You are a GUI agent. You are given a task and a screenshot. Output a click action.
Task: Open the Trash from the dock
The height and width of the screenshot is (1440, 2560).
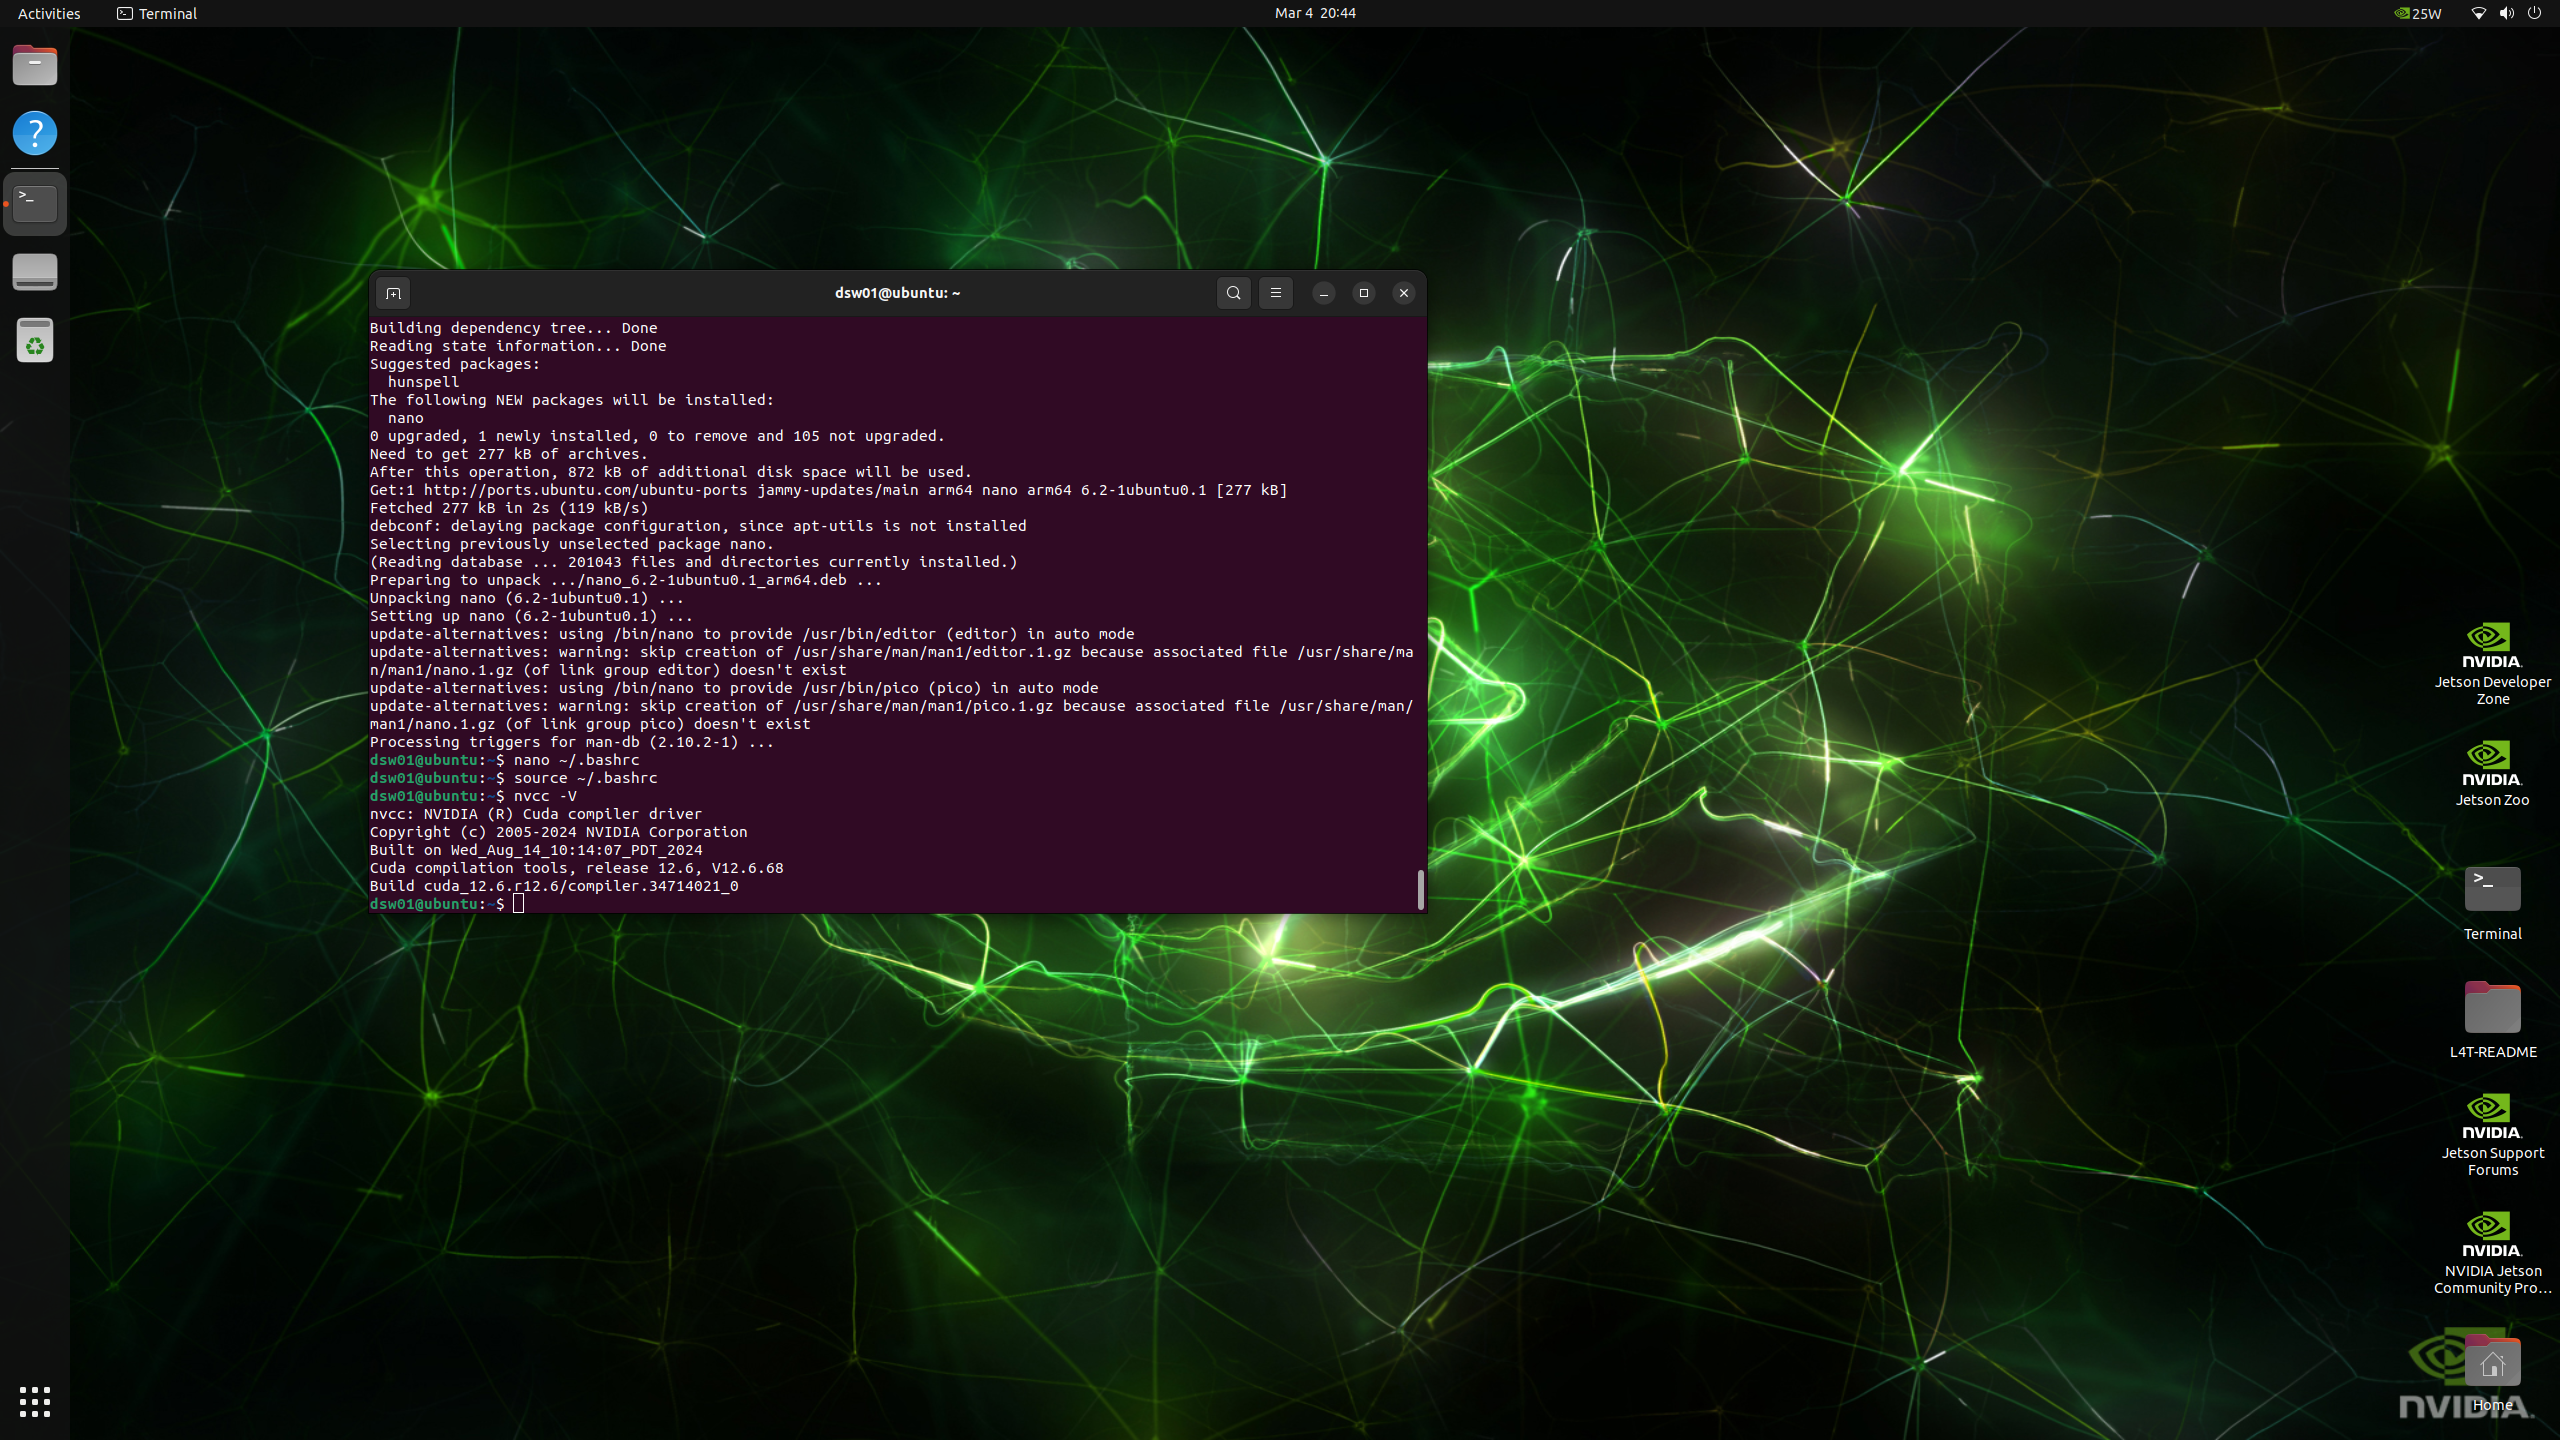point(35,341)
